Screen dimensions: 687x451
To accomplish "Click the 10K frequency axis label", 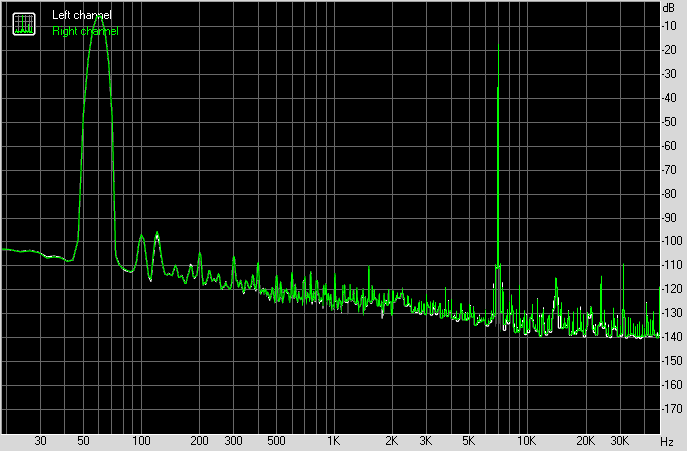I will click(x=526, y=441).
